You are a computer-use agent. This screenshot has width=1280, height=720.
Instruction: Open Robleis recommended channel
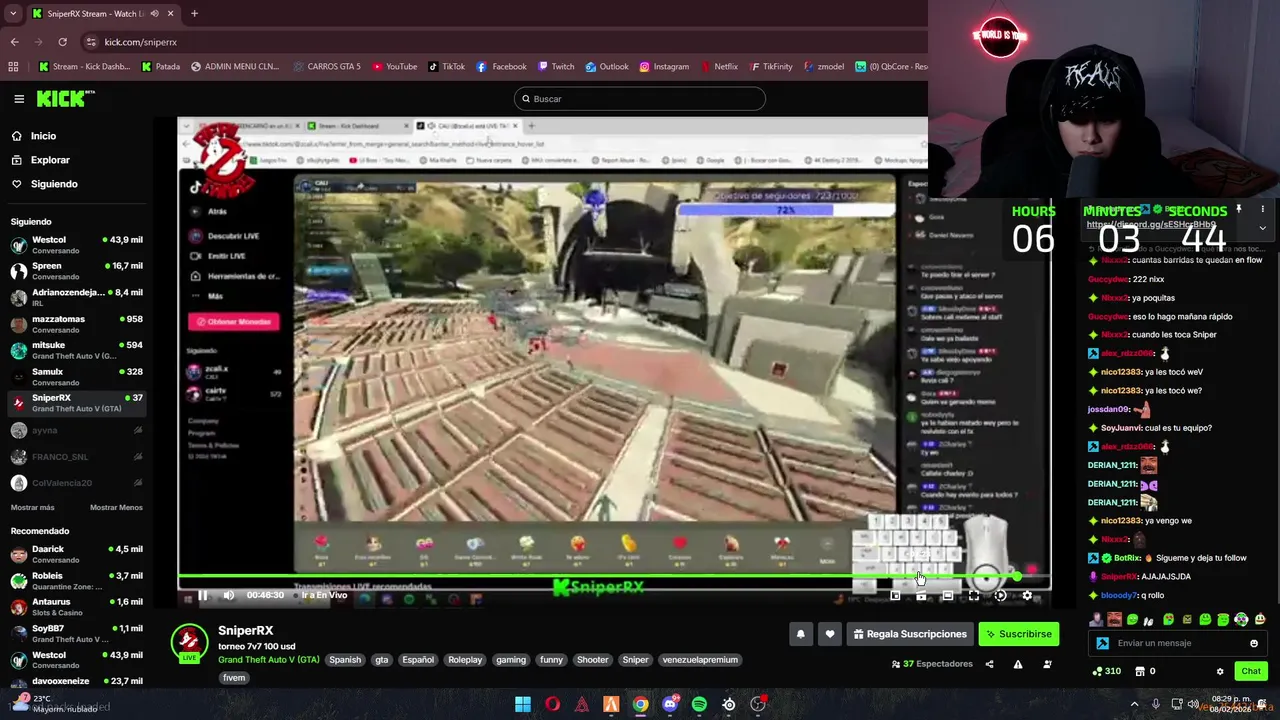(76, 581)
